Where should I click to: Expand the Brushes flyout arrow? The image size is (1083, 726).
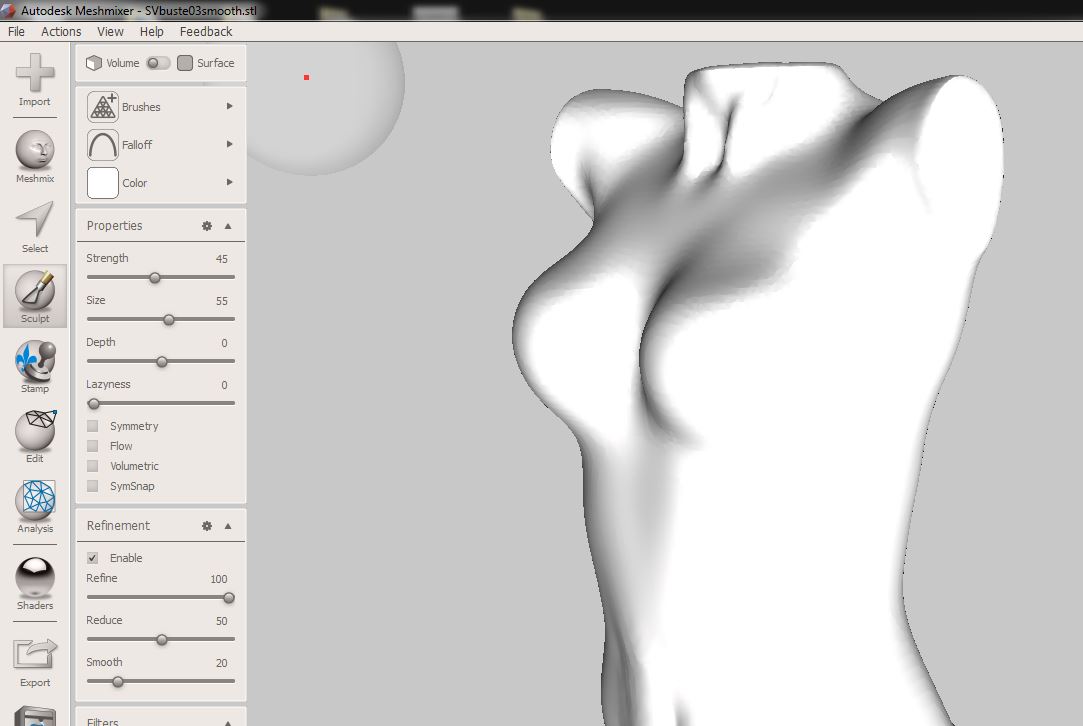(229, 106)
